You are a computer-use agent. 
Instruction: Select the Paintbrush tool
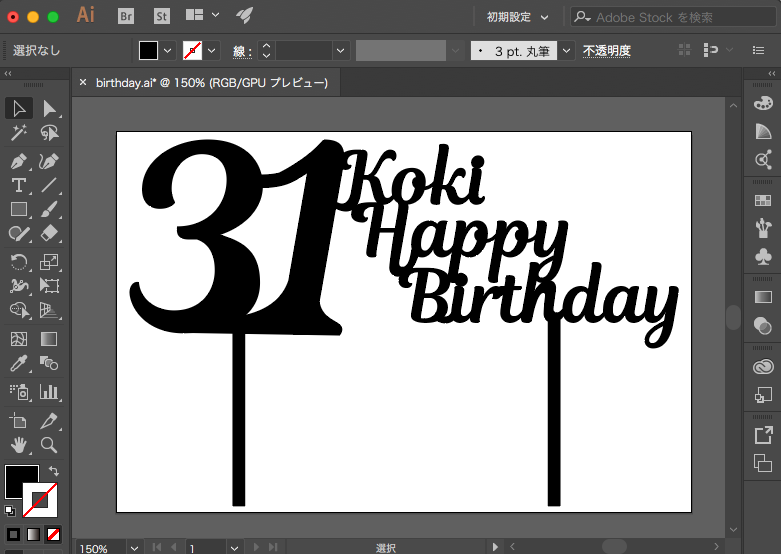[49, 209]
